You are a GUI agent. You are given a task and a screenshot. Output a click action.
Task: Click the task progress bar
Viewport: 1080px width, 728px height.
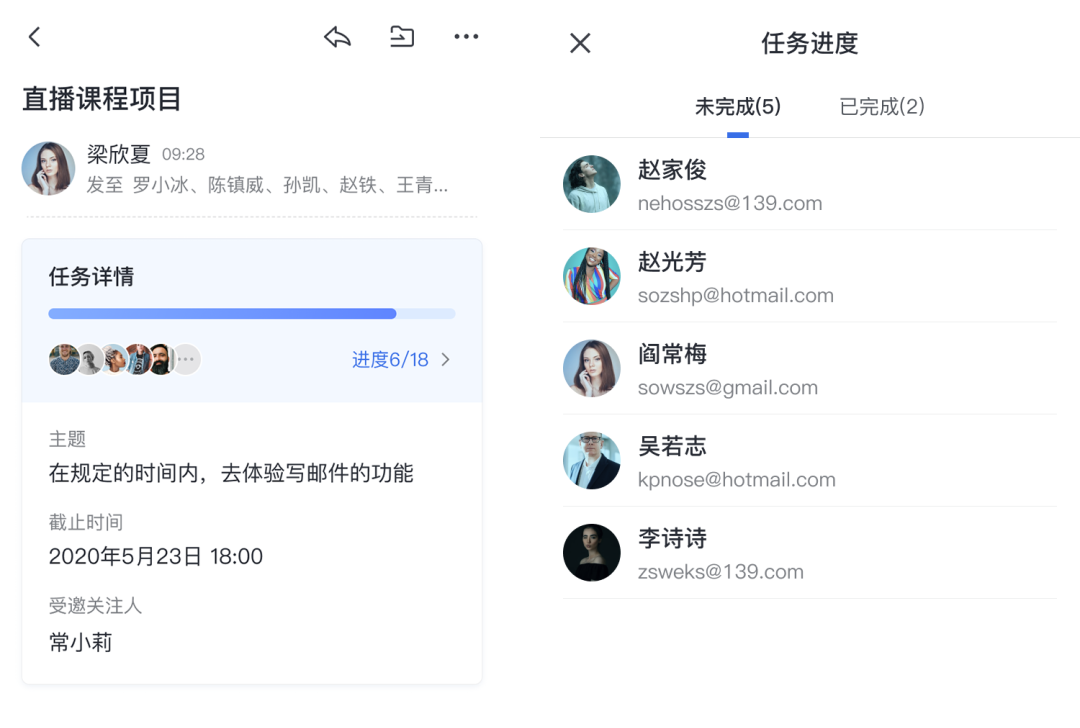click(x=252, y=314)
